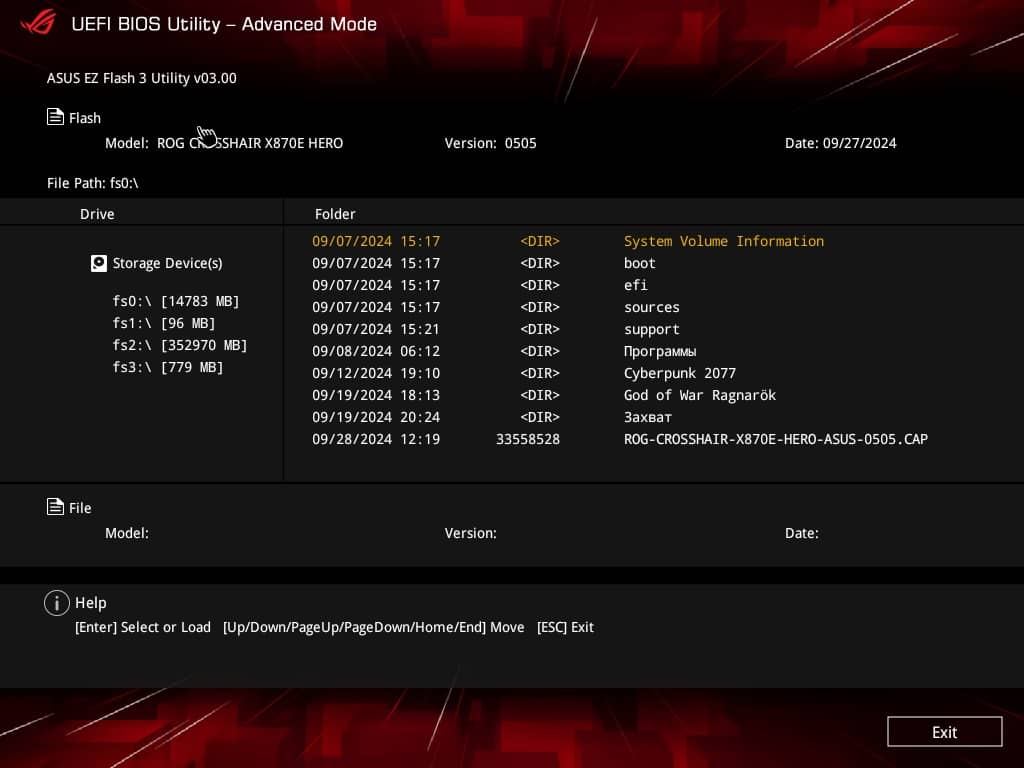
Task: Click the [Enter] Select or Load hint
Action: 143,627
